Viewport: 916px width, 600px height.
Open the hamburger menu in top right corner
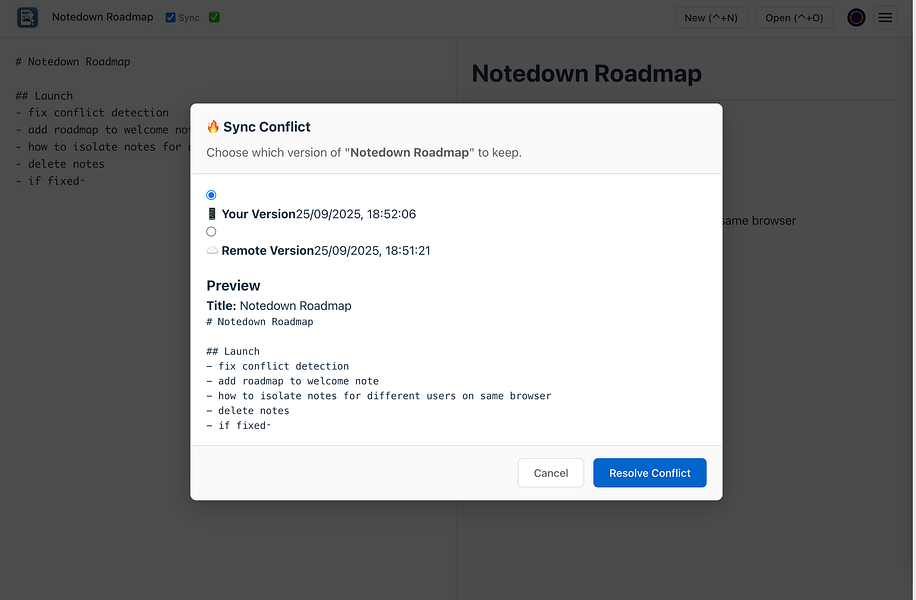pos(886,17)
